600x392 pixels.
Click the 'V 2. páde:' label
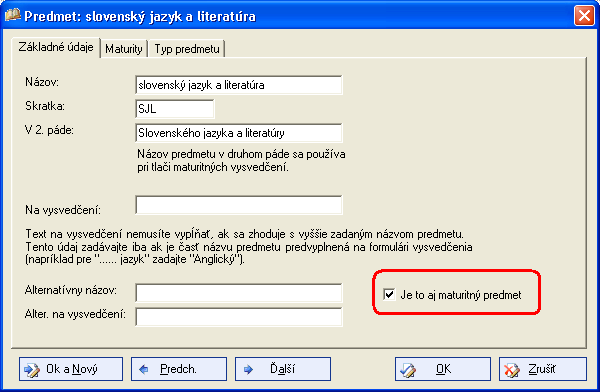(x=49, y=130)
